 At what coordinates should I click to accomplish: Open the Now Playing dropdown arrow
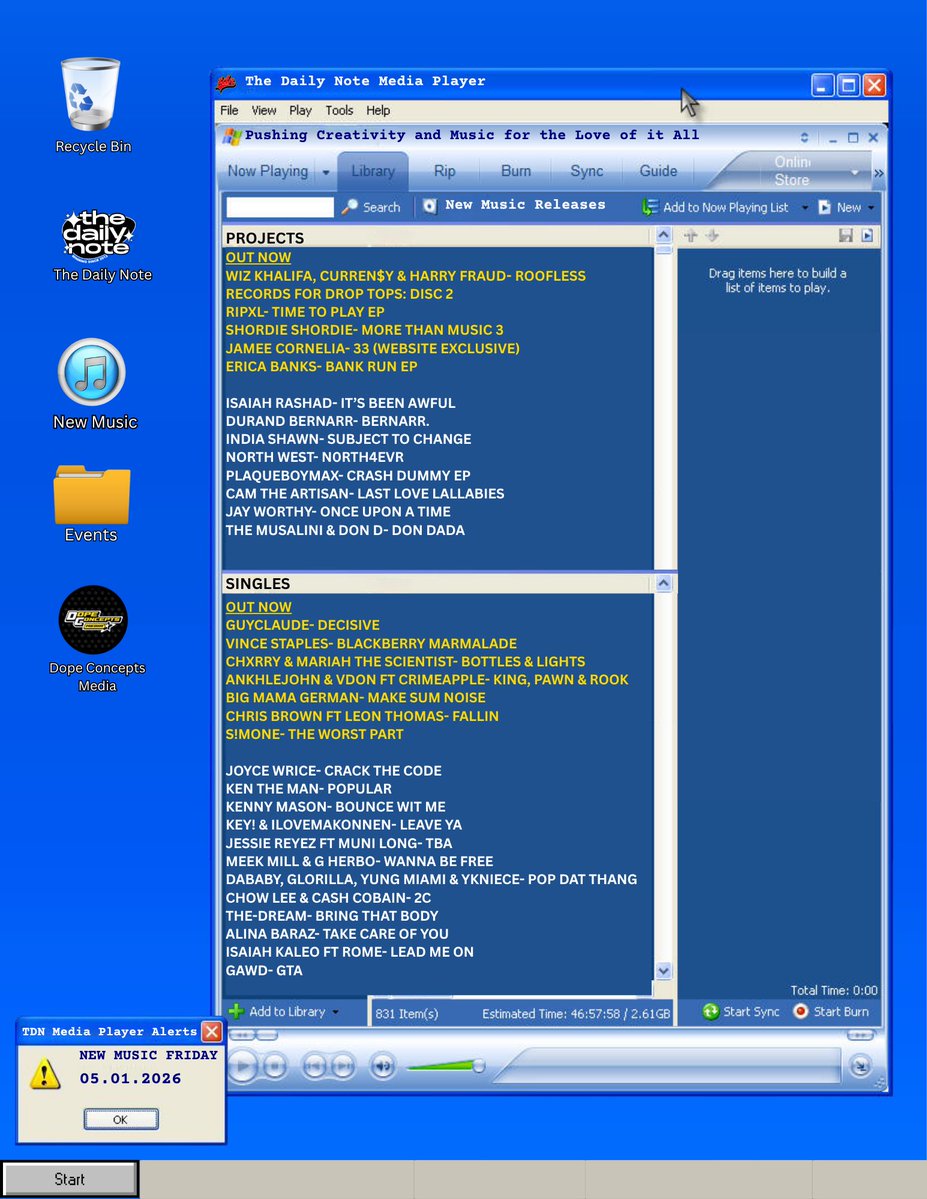(326, 172)
